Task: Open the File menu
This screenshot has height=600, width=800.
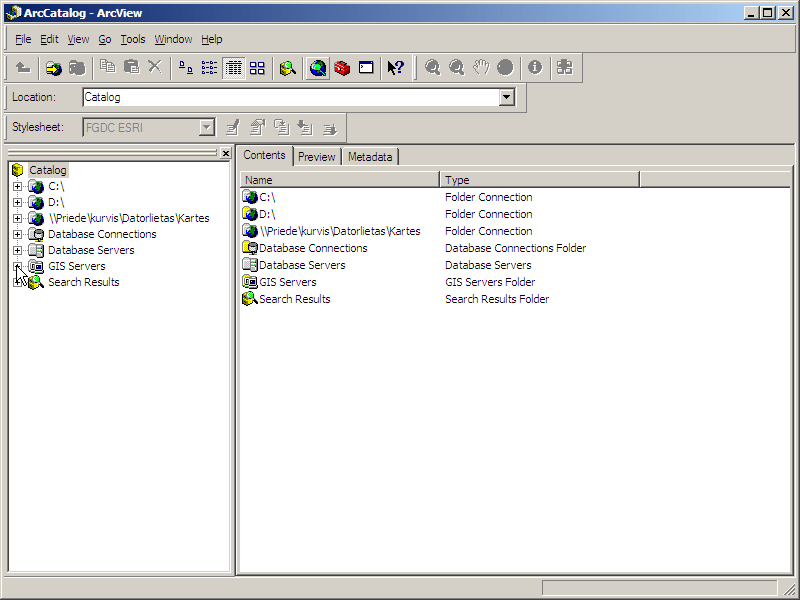Action: click(23, 39)
